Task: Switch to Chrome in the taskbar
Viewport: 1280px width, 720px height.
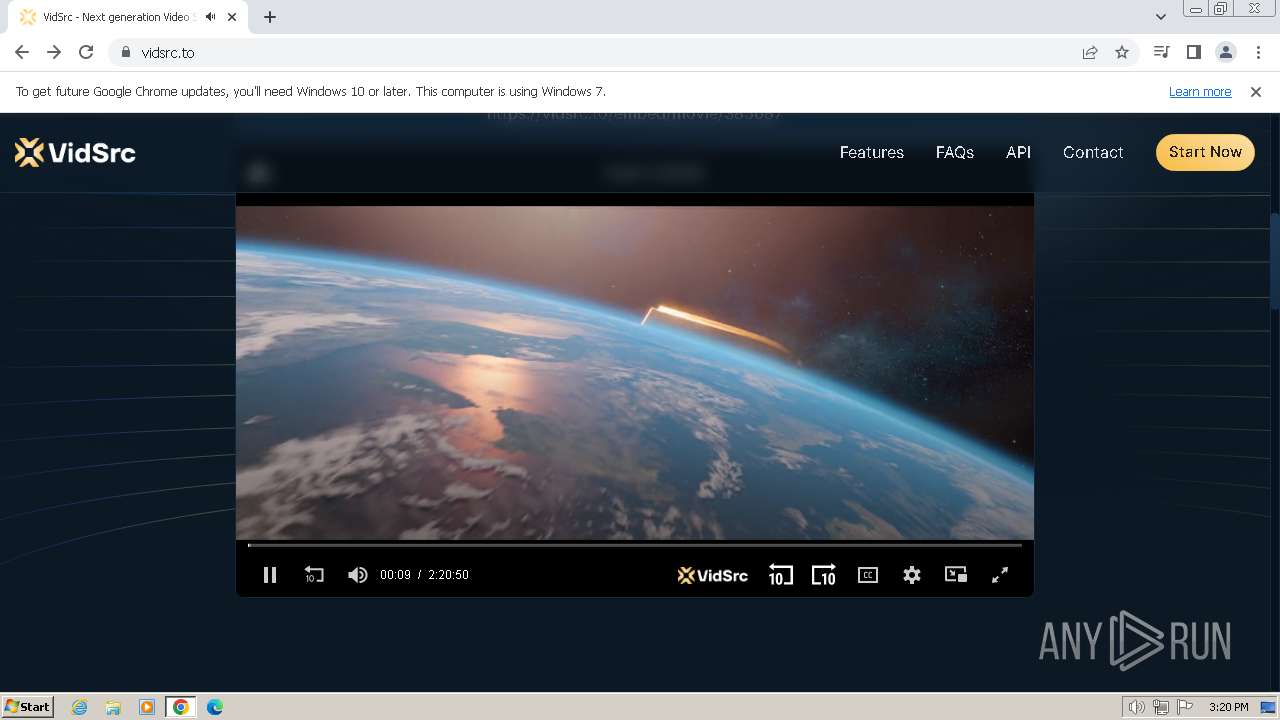Action: [181, 707]
